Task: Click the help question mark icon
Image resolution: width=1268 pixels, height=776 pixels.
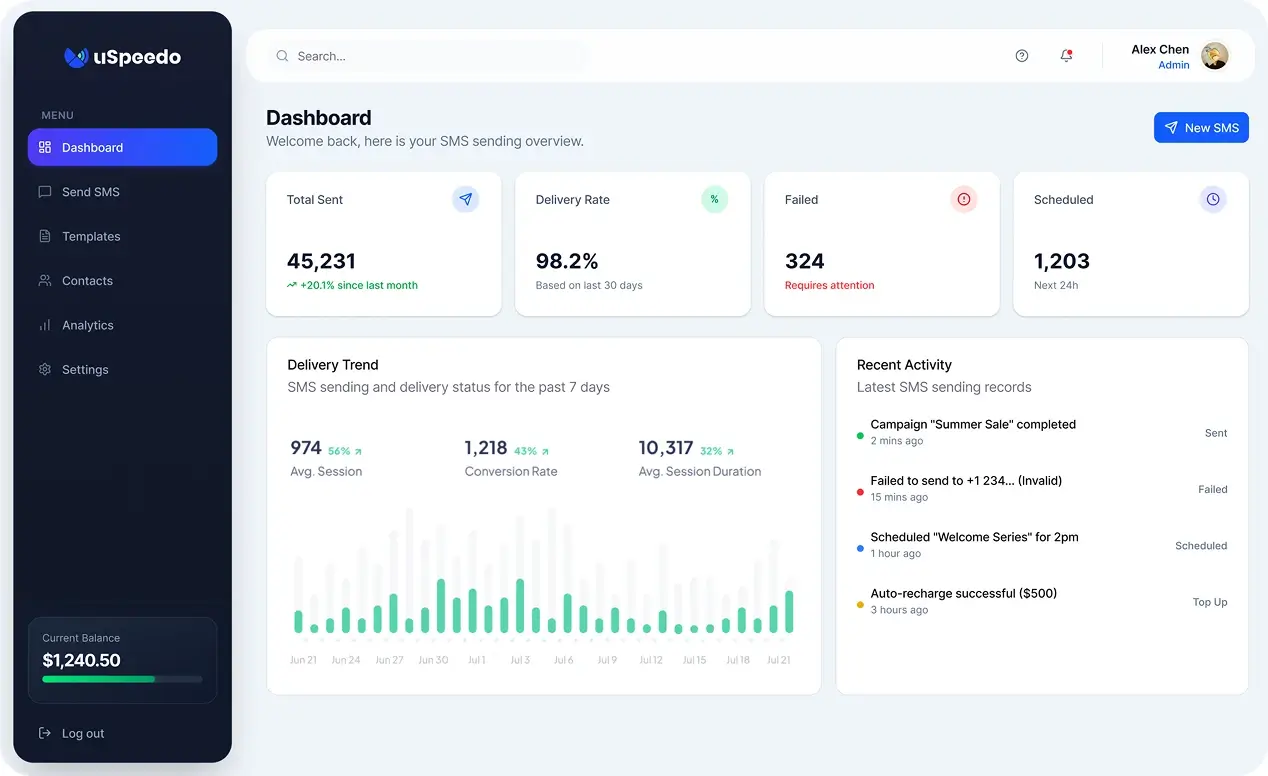Action: [x=1021, y=55]
